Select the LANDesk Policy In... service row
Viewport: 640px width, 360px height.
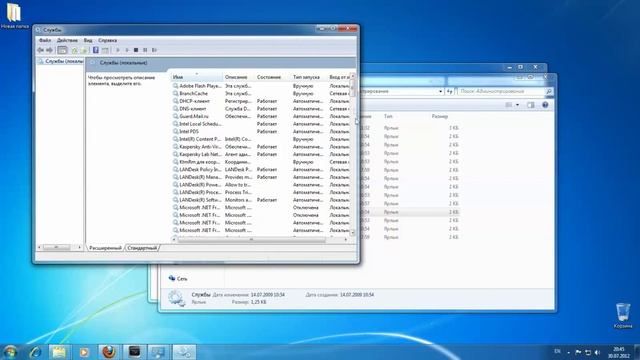click(260, 169)
